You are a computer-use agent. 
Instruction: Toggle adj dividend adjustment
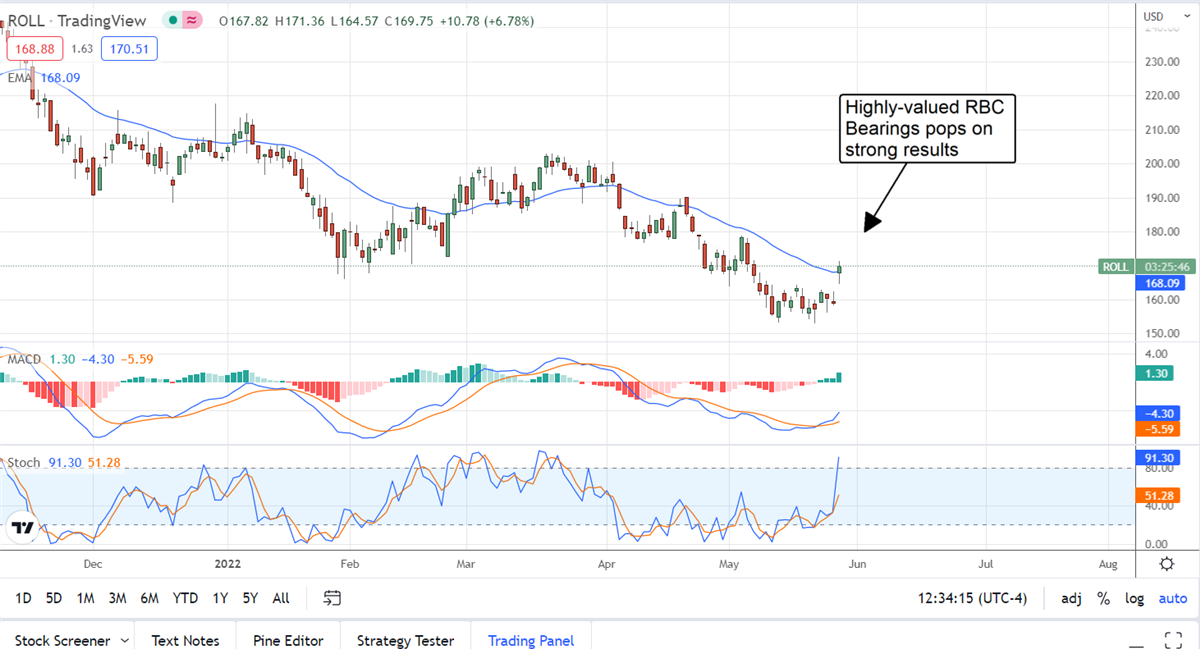(1071, 598)
